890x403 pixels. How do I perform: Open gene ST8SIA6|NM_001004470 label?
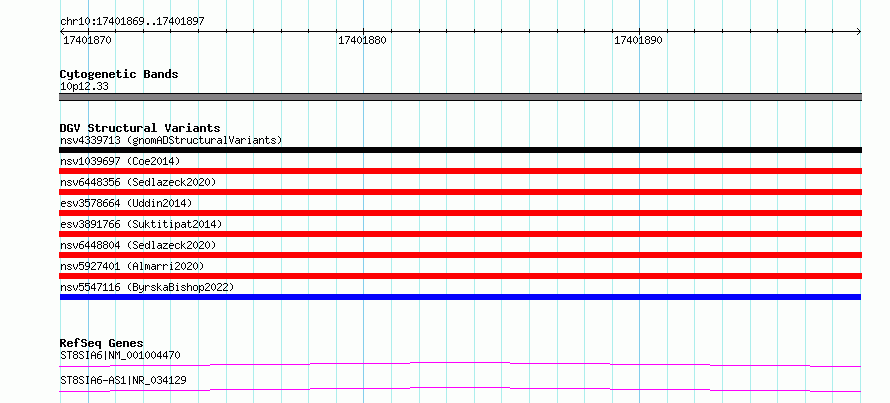[120, 356]
